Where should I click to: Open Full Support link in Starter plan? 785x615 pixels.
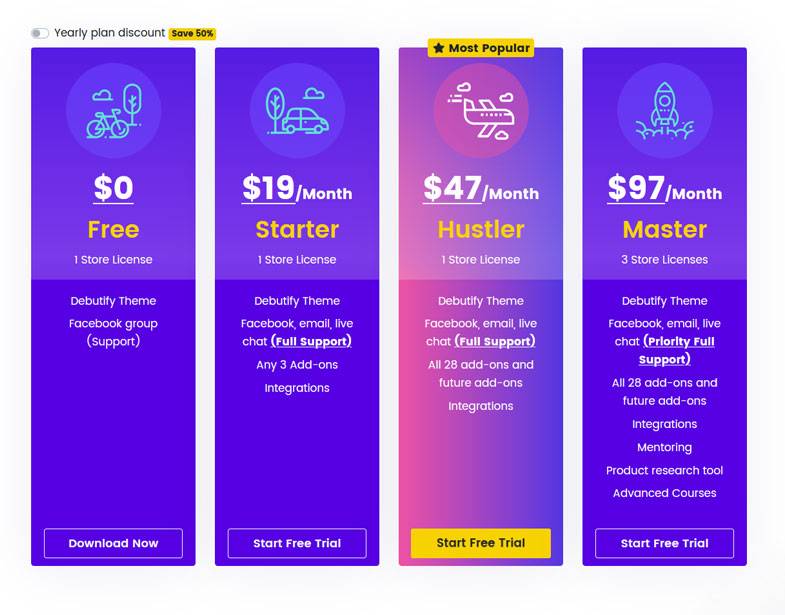[x=311, y=342]
